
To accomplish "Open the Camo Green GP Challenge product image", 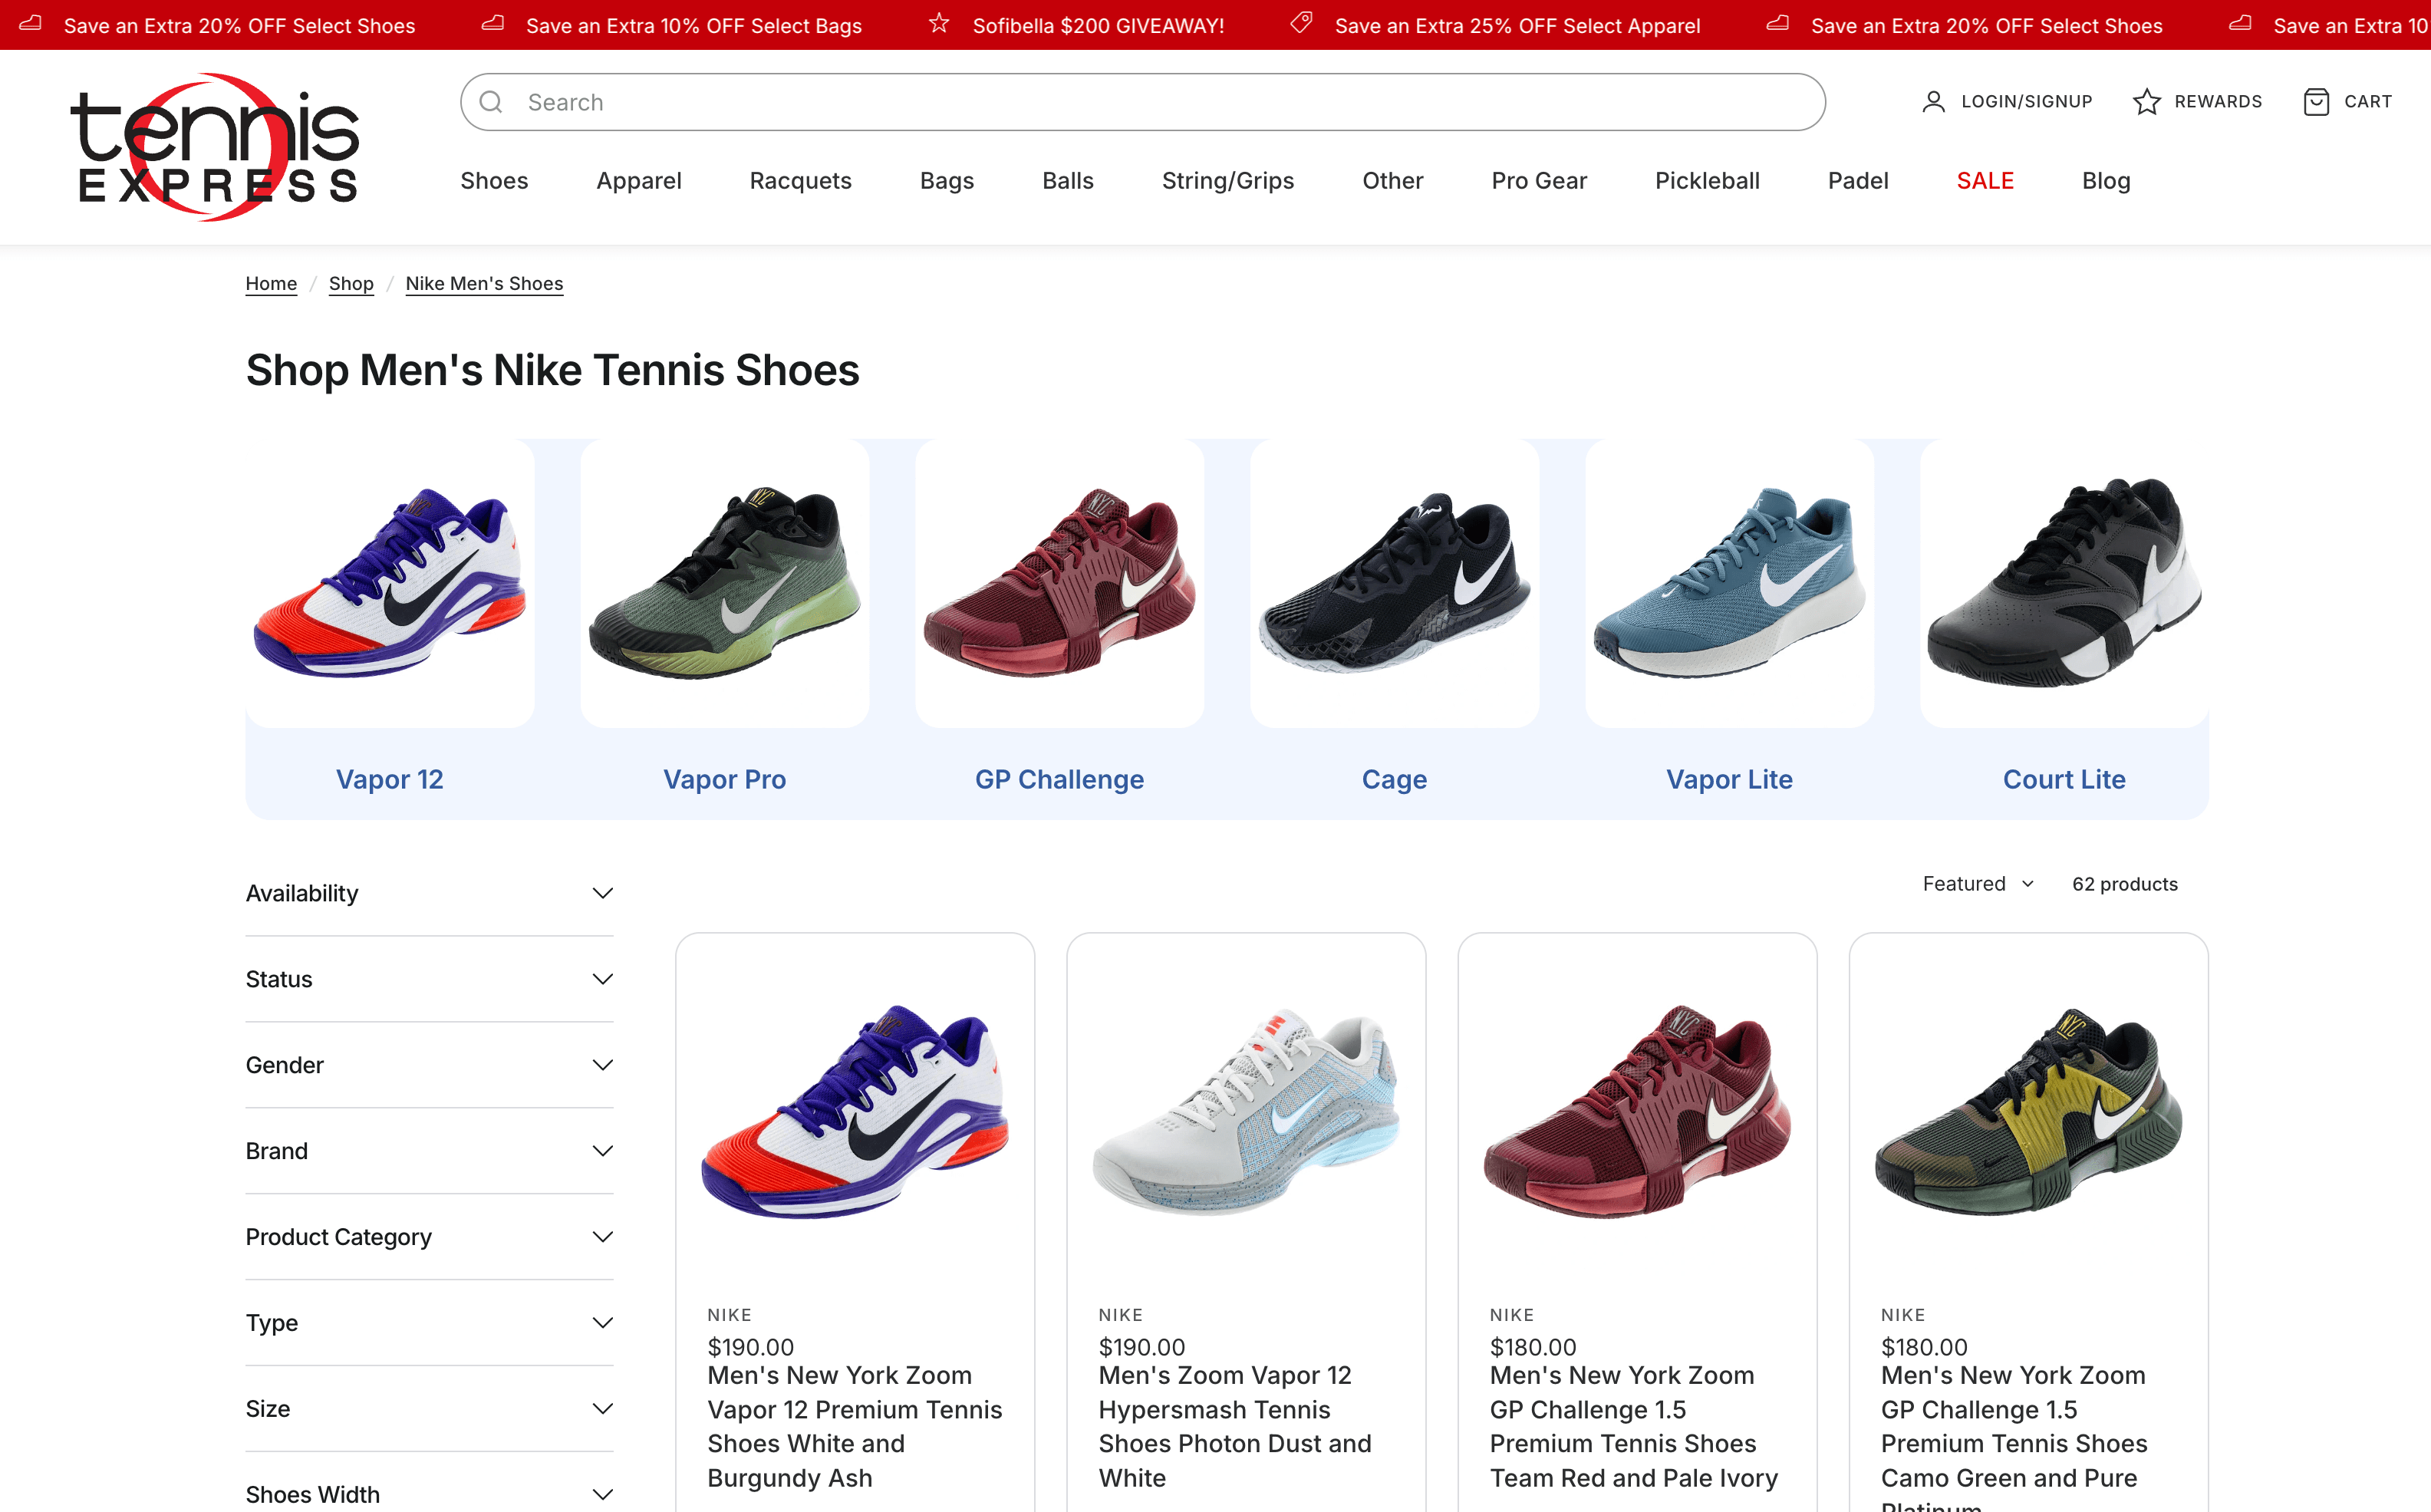I will (x=2028, y=1111).
